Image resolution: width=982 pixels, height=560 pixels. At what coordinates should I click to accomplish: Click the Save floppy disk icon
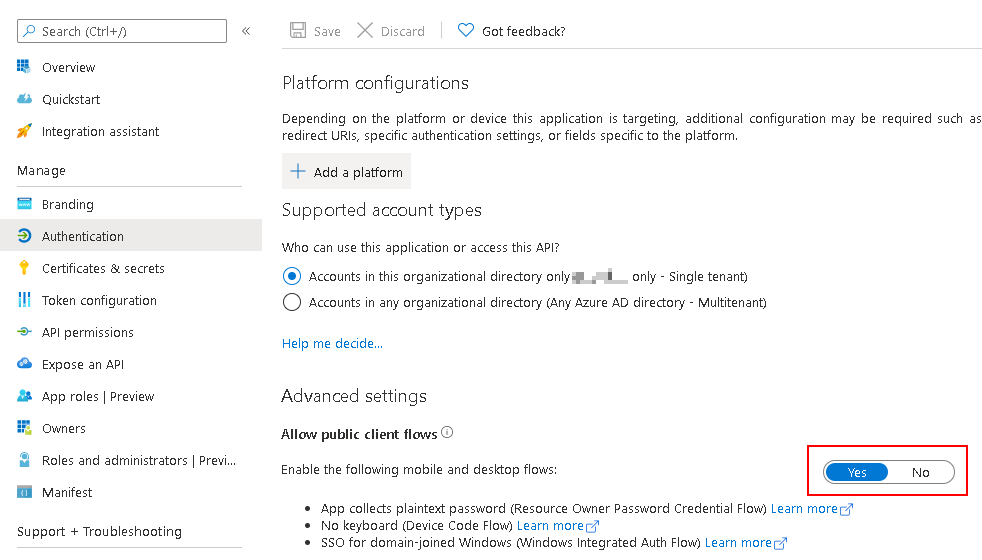coord(298,30)
